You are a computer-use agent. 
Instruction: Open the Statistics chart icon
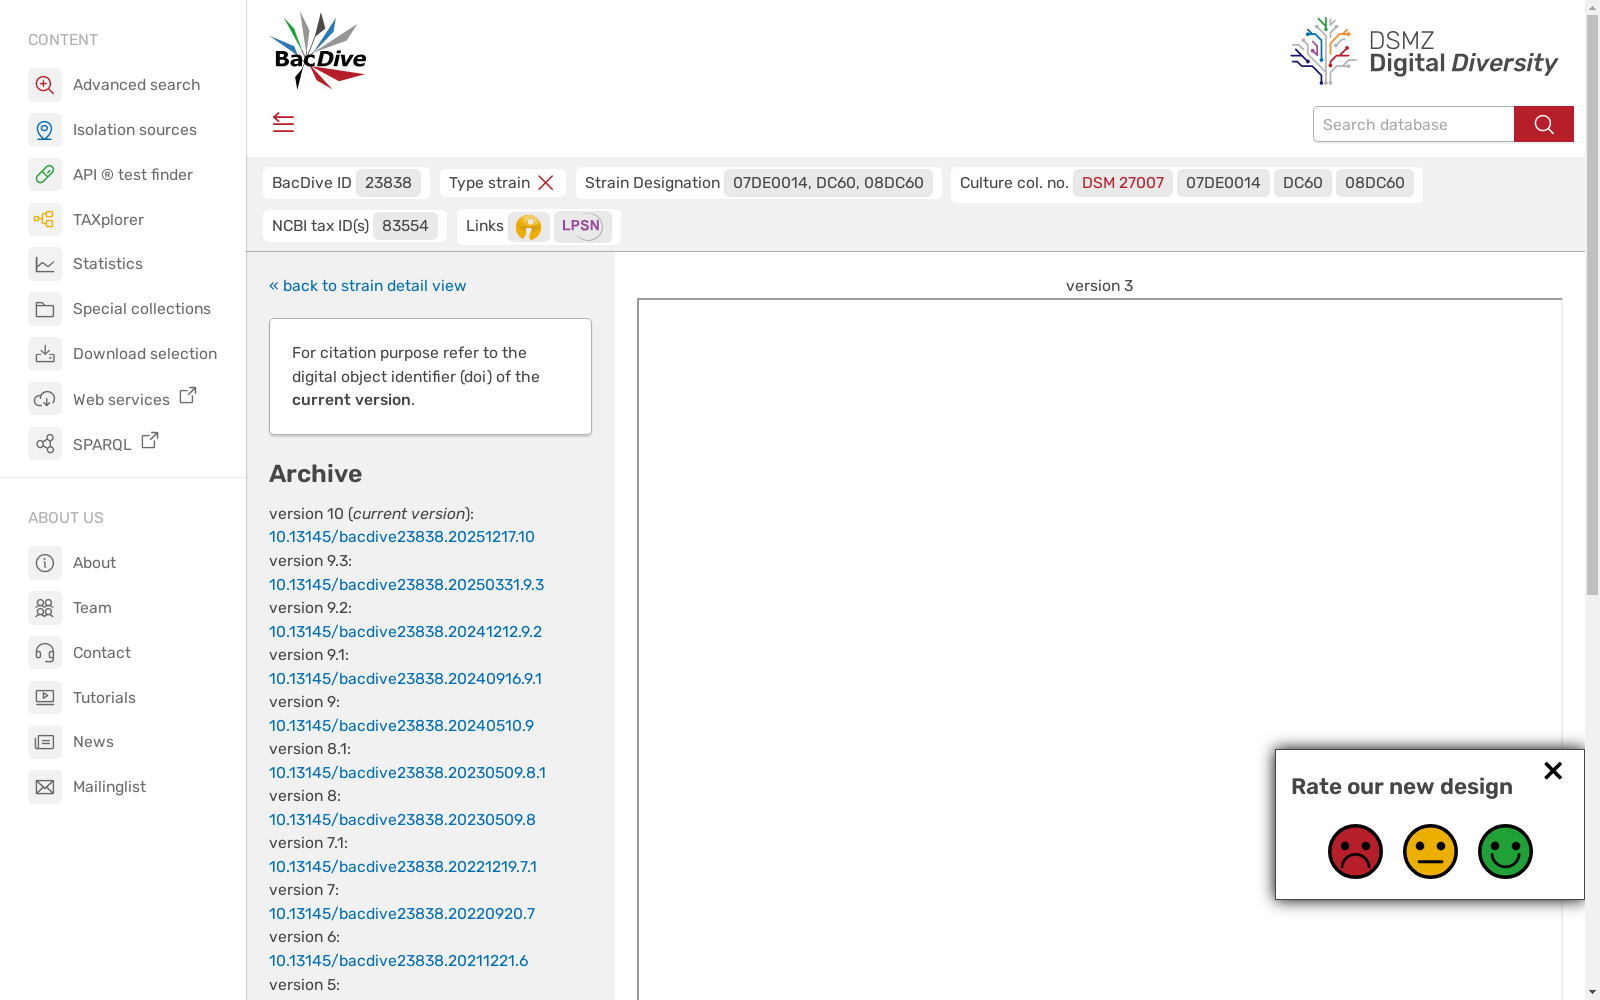pyautogui.click(x=45, y=264)
